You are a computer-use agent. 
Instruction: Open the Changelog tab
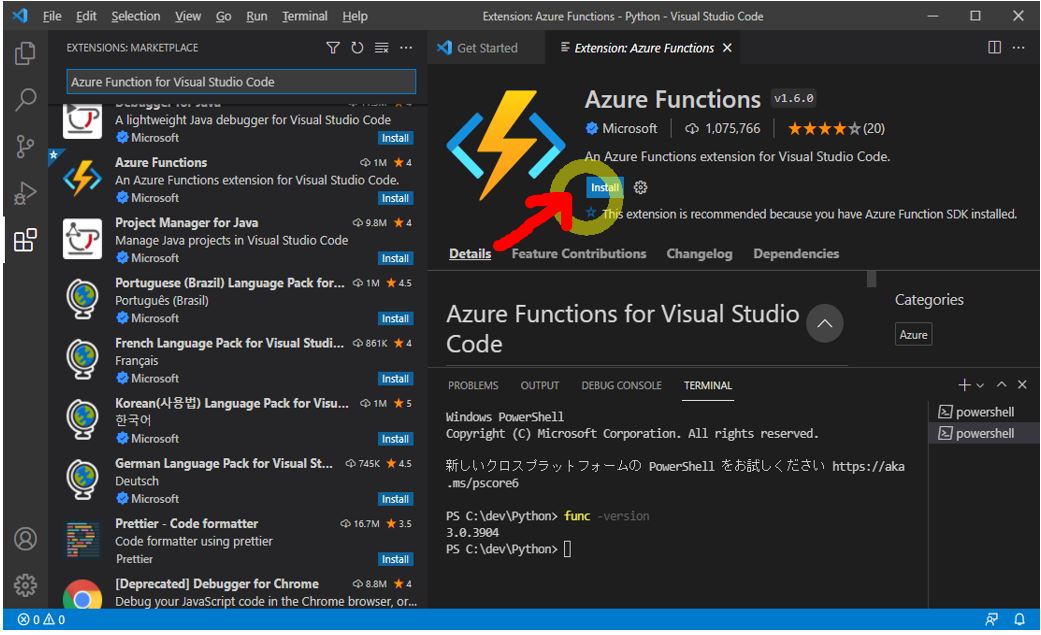click(699, 253)
